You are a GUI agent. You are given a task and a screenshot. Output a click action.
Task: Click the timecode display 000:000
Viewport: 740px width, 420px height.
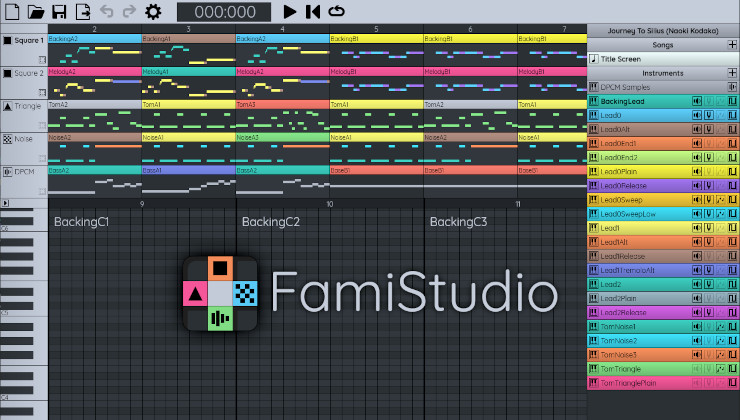222,11
